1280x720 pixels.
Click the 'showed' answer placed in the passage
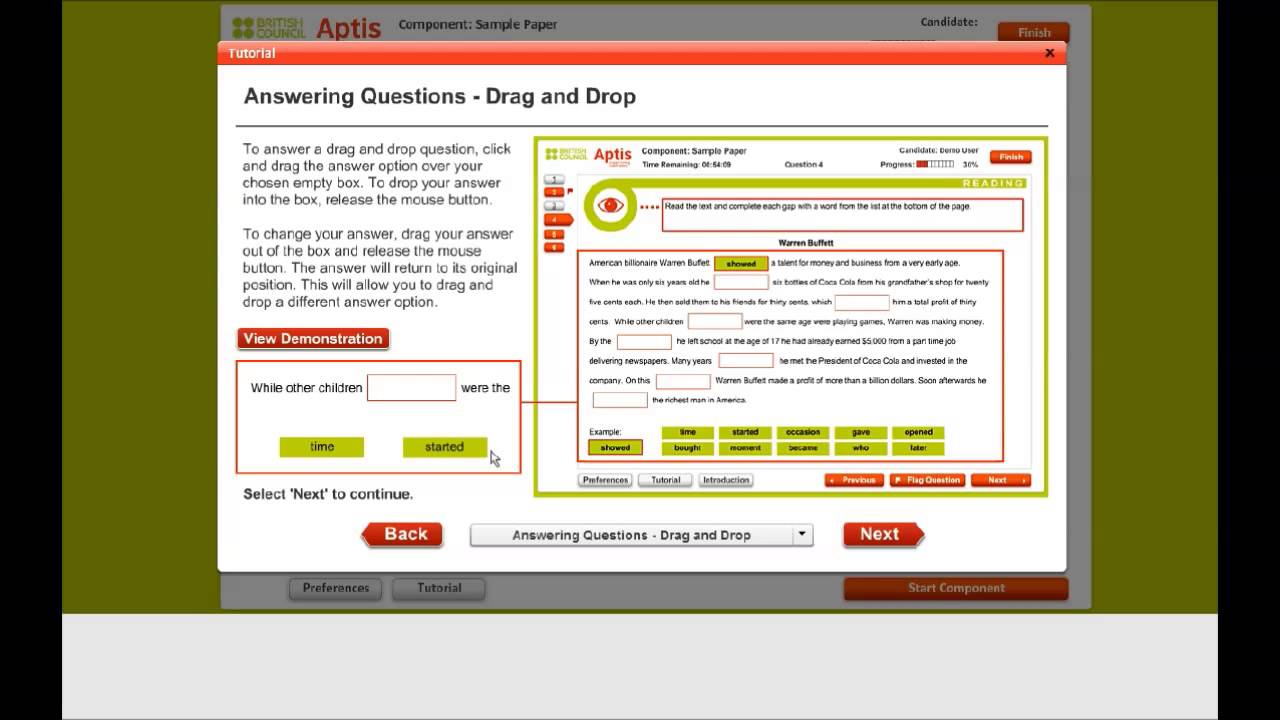741,263
